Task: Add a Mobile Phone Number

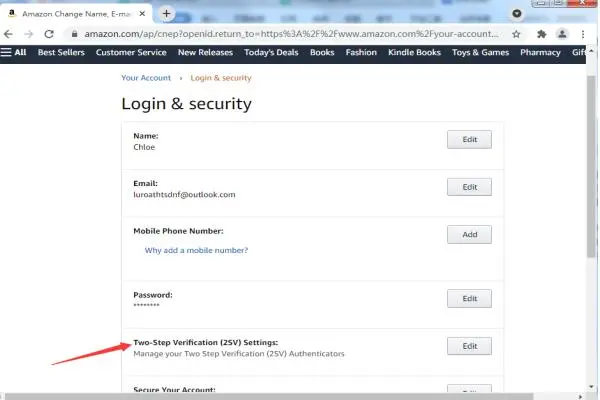Action: point(469,235)
